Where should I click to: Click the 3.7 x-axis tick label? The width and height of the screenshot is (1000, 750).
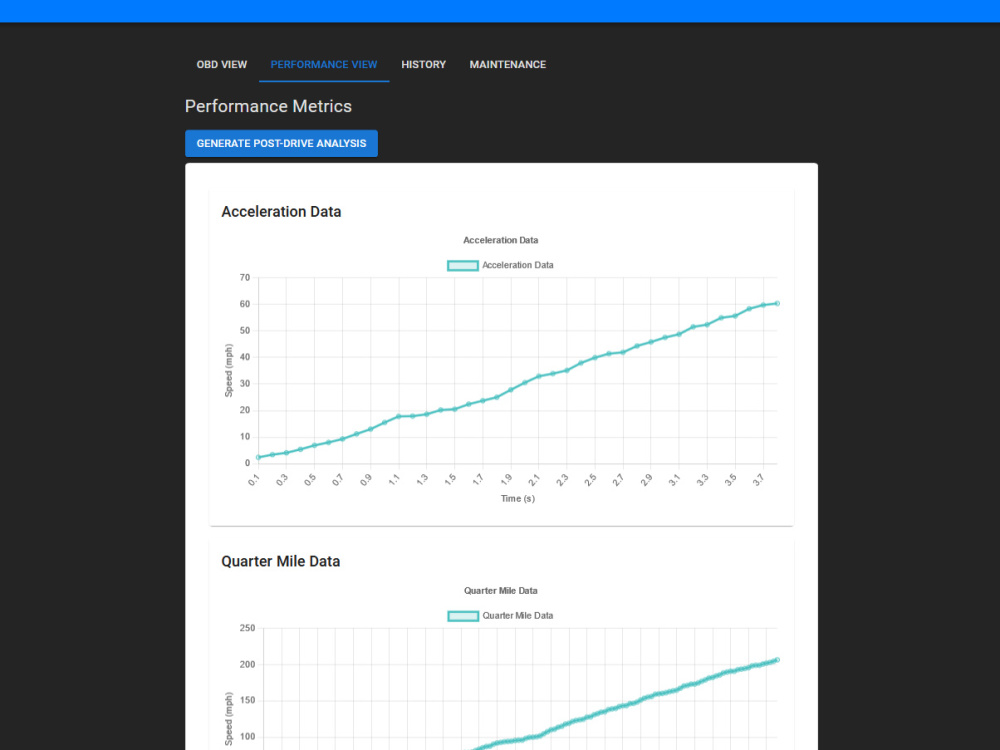pos(758,481)
